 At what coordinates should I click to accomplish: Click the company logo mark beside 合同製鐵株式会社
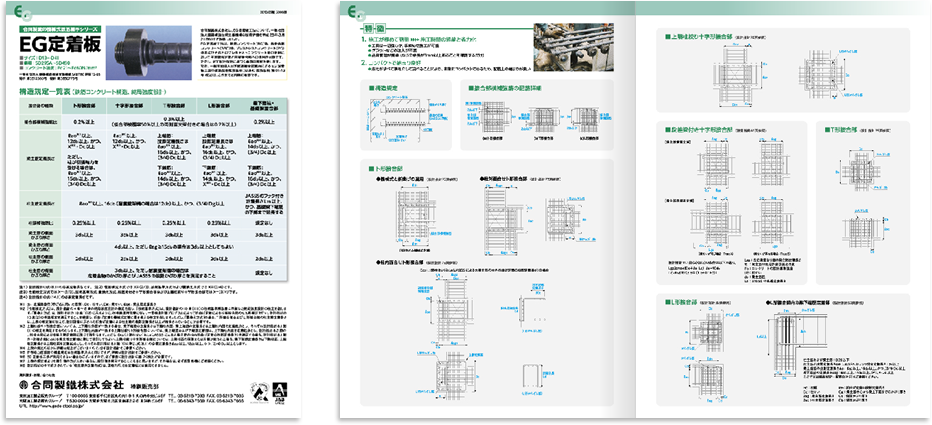(24, 384)
